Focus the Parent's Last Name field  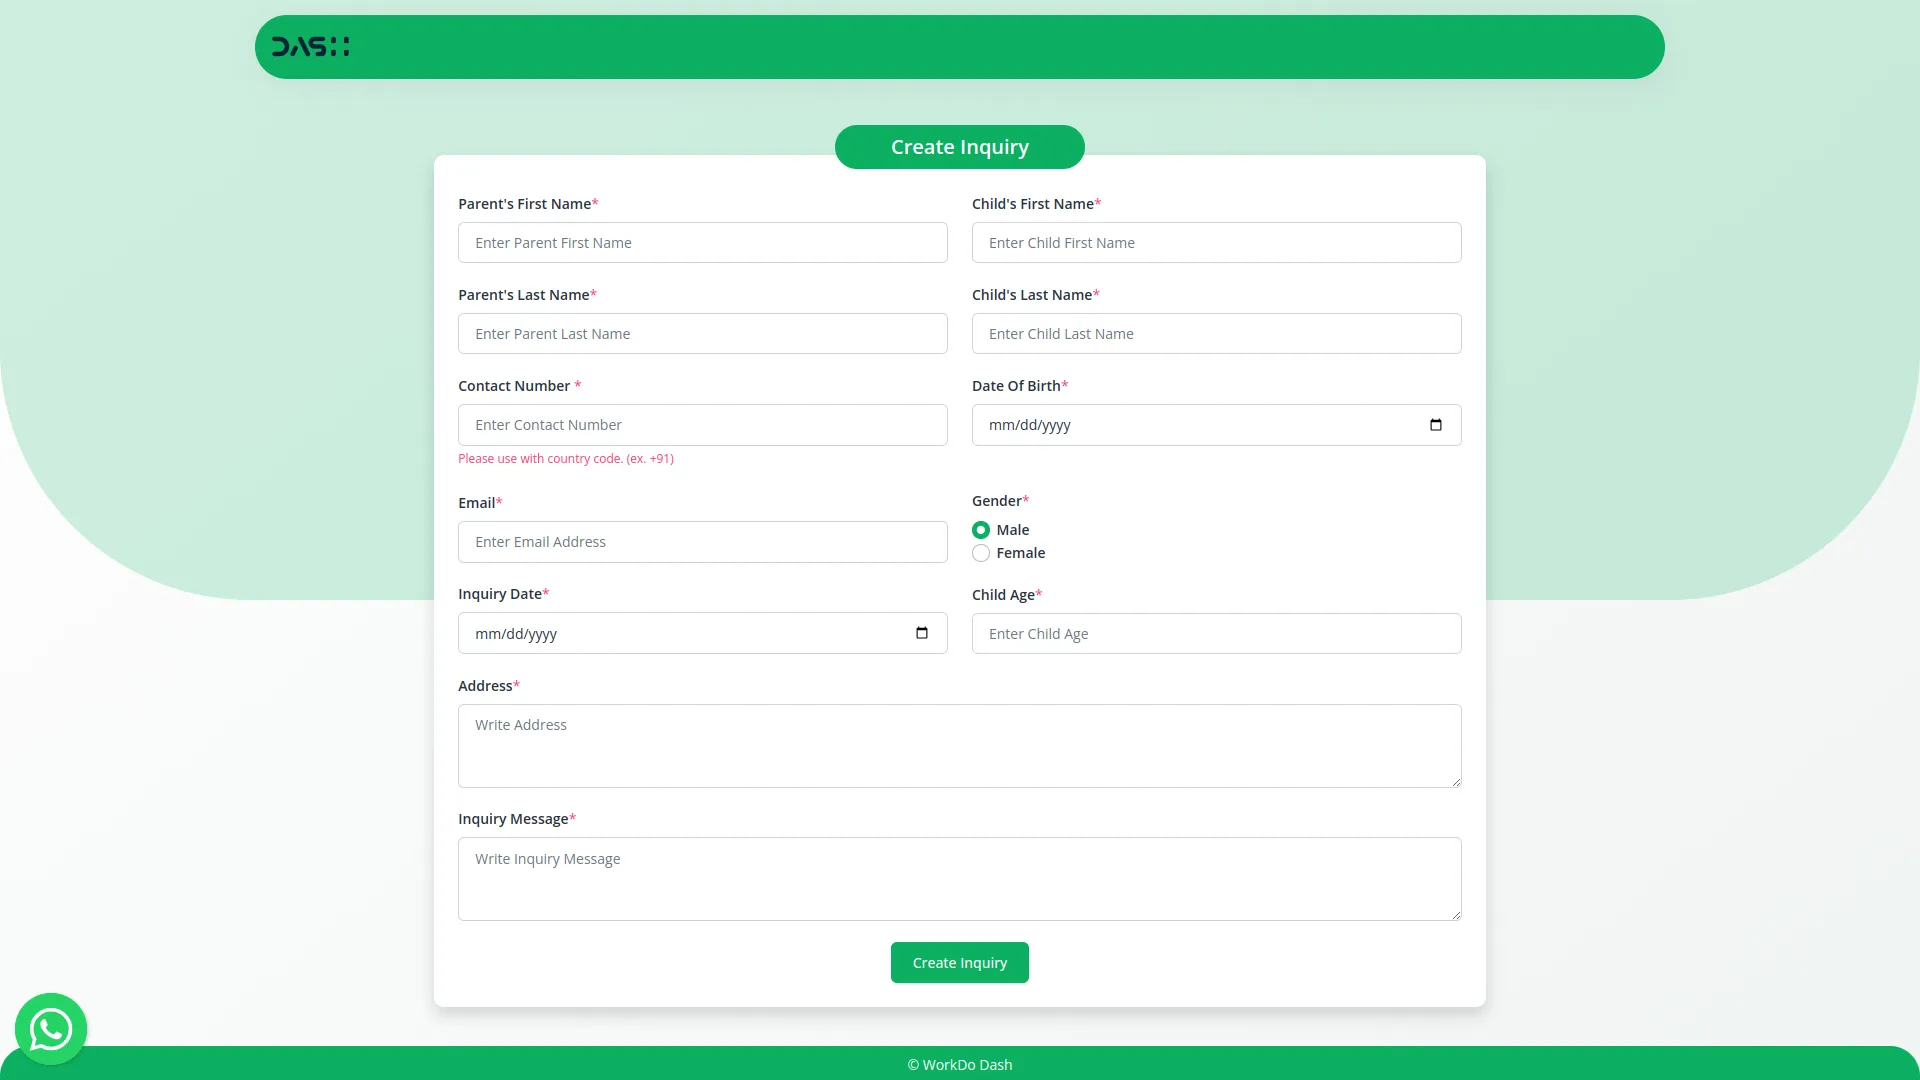pos(702,334)
